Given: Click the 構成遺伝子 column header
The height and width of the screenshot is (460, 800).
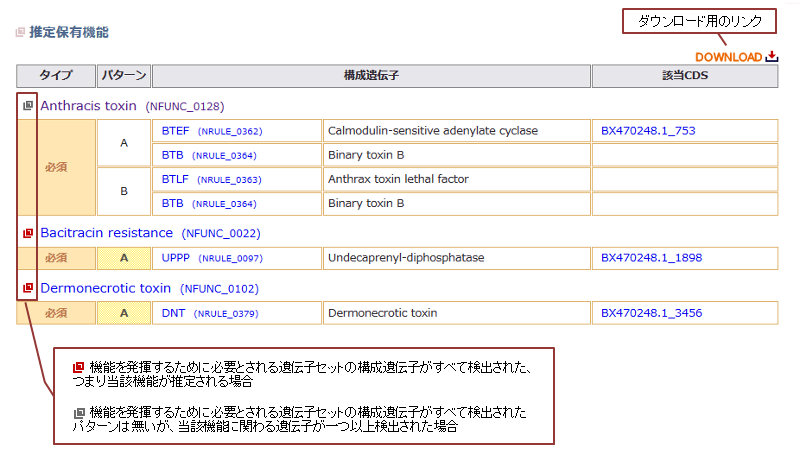Looking at the screenshot, I should tap(370, 76).
